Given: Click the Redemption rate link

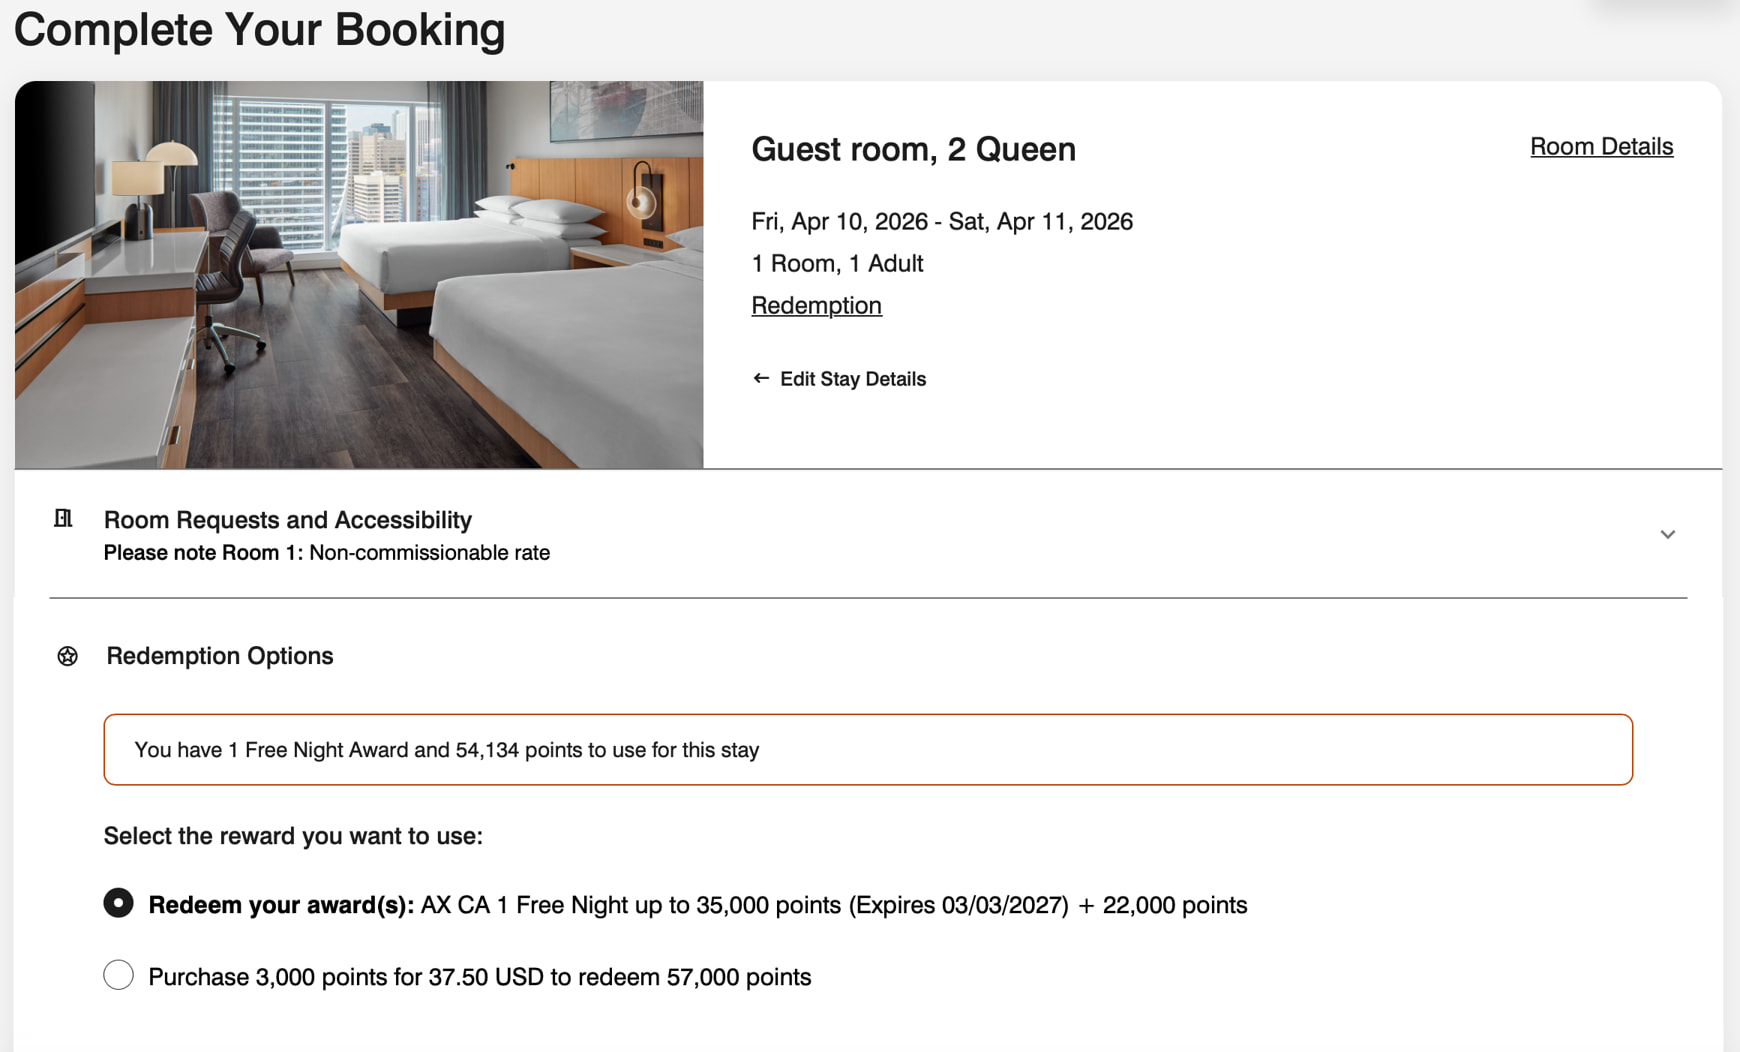Looking at the screenshot, I should [816, 305].
